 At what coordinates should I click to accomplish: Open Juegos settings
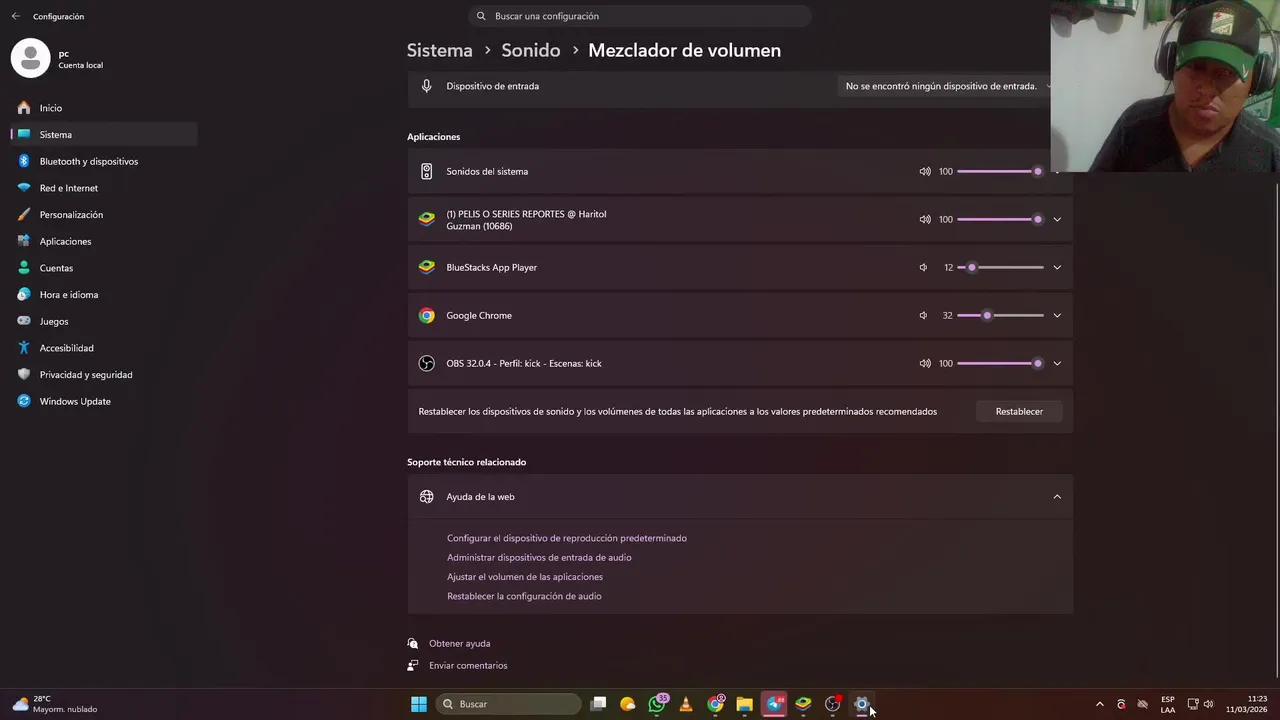[x=104, y=321]
